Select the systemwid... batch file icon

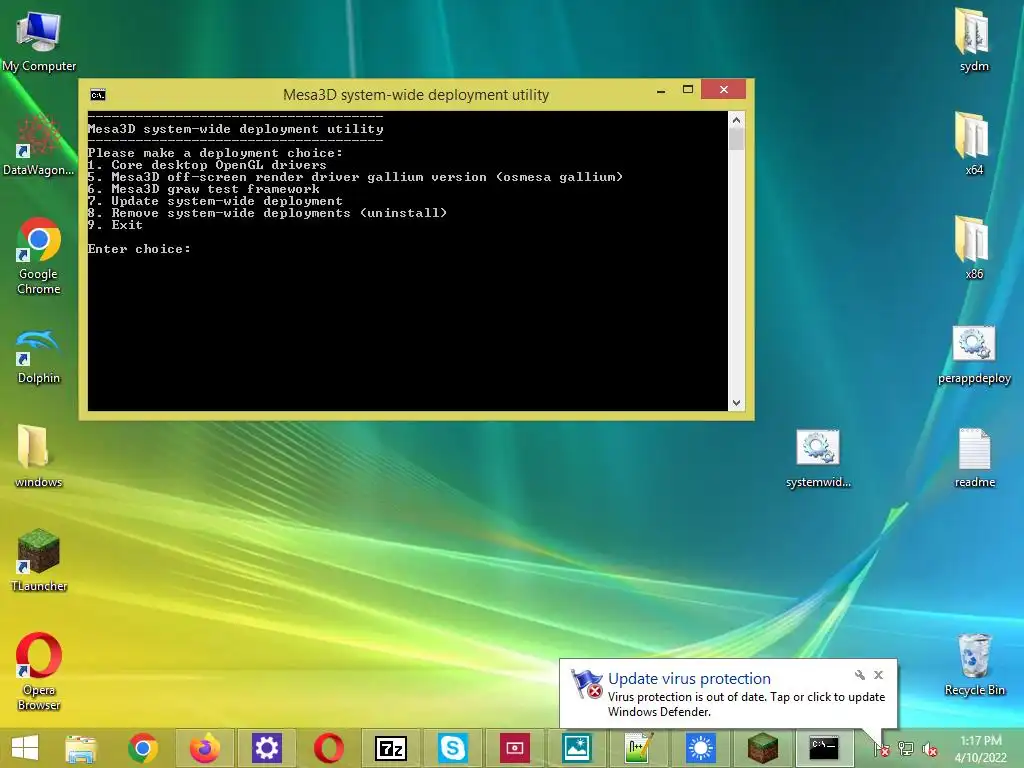pyautogui.click(x=818, y=458)
